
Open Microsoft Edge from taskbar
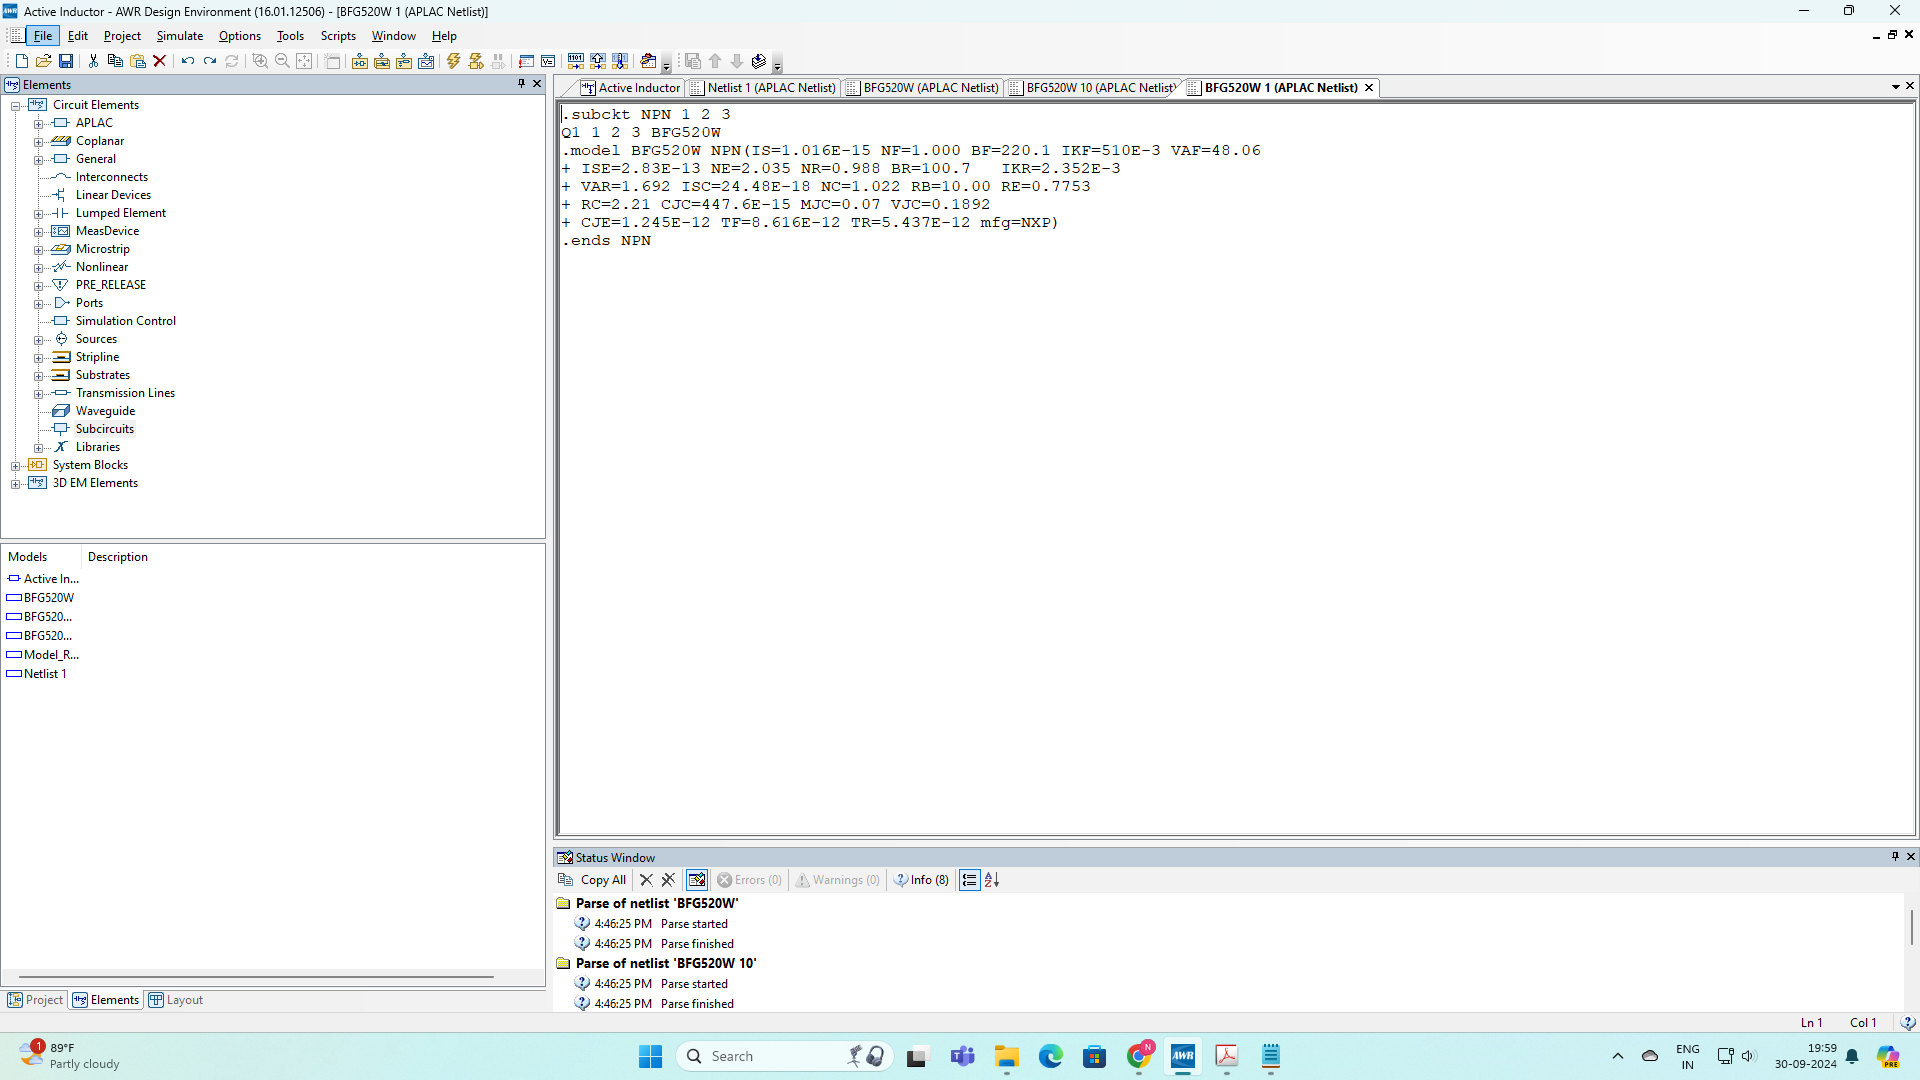tap(1050, 1056)
